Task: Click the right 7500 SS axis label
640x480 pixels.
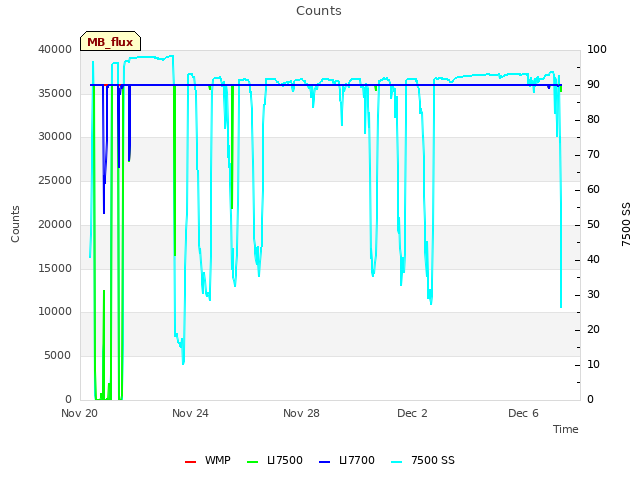Action: [626, 224]
